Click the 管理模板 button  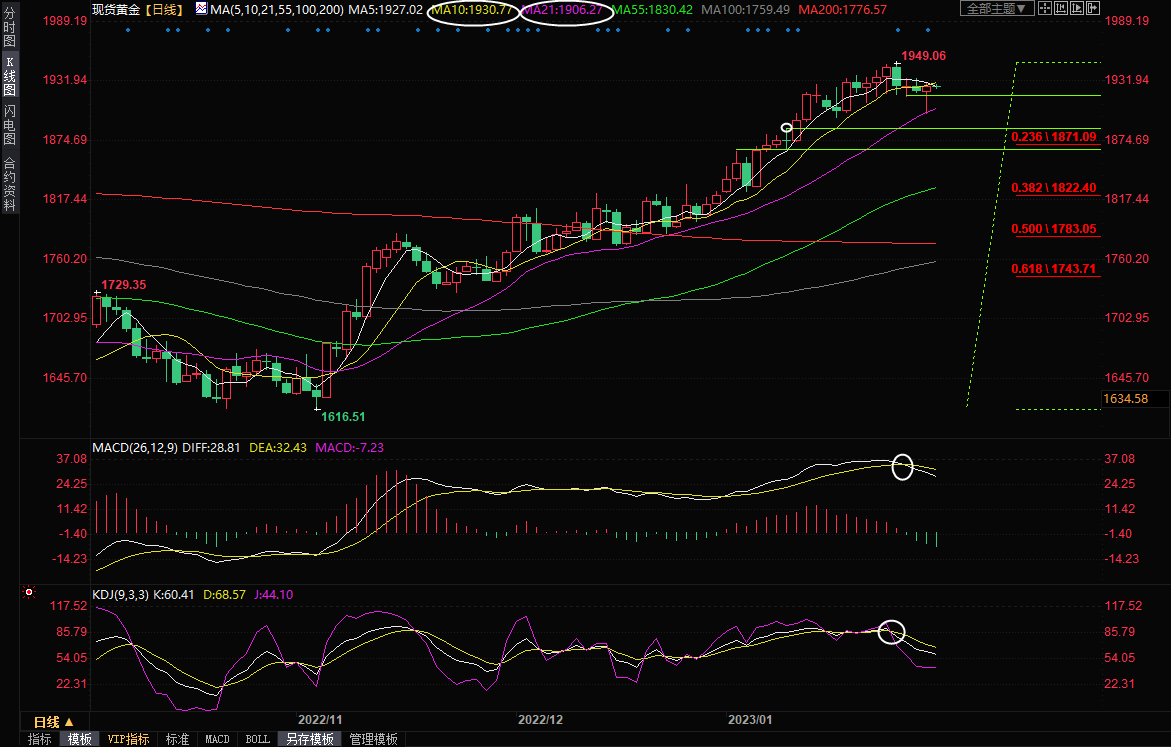coord(373,740)
